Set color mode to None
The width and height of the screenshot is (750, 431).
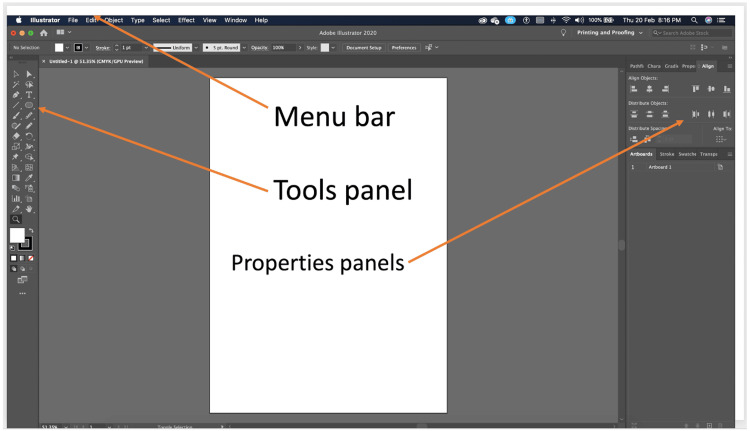pos(31,258)
